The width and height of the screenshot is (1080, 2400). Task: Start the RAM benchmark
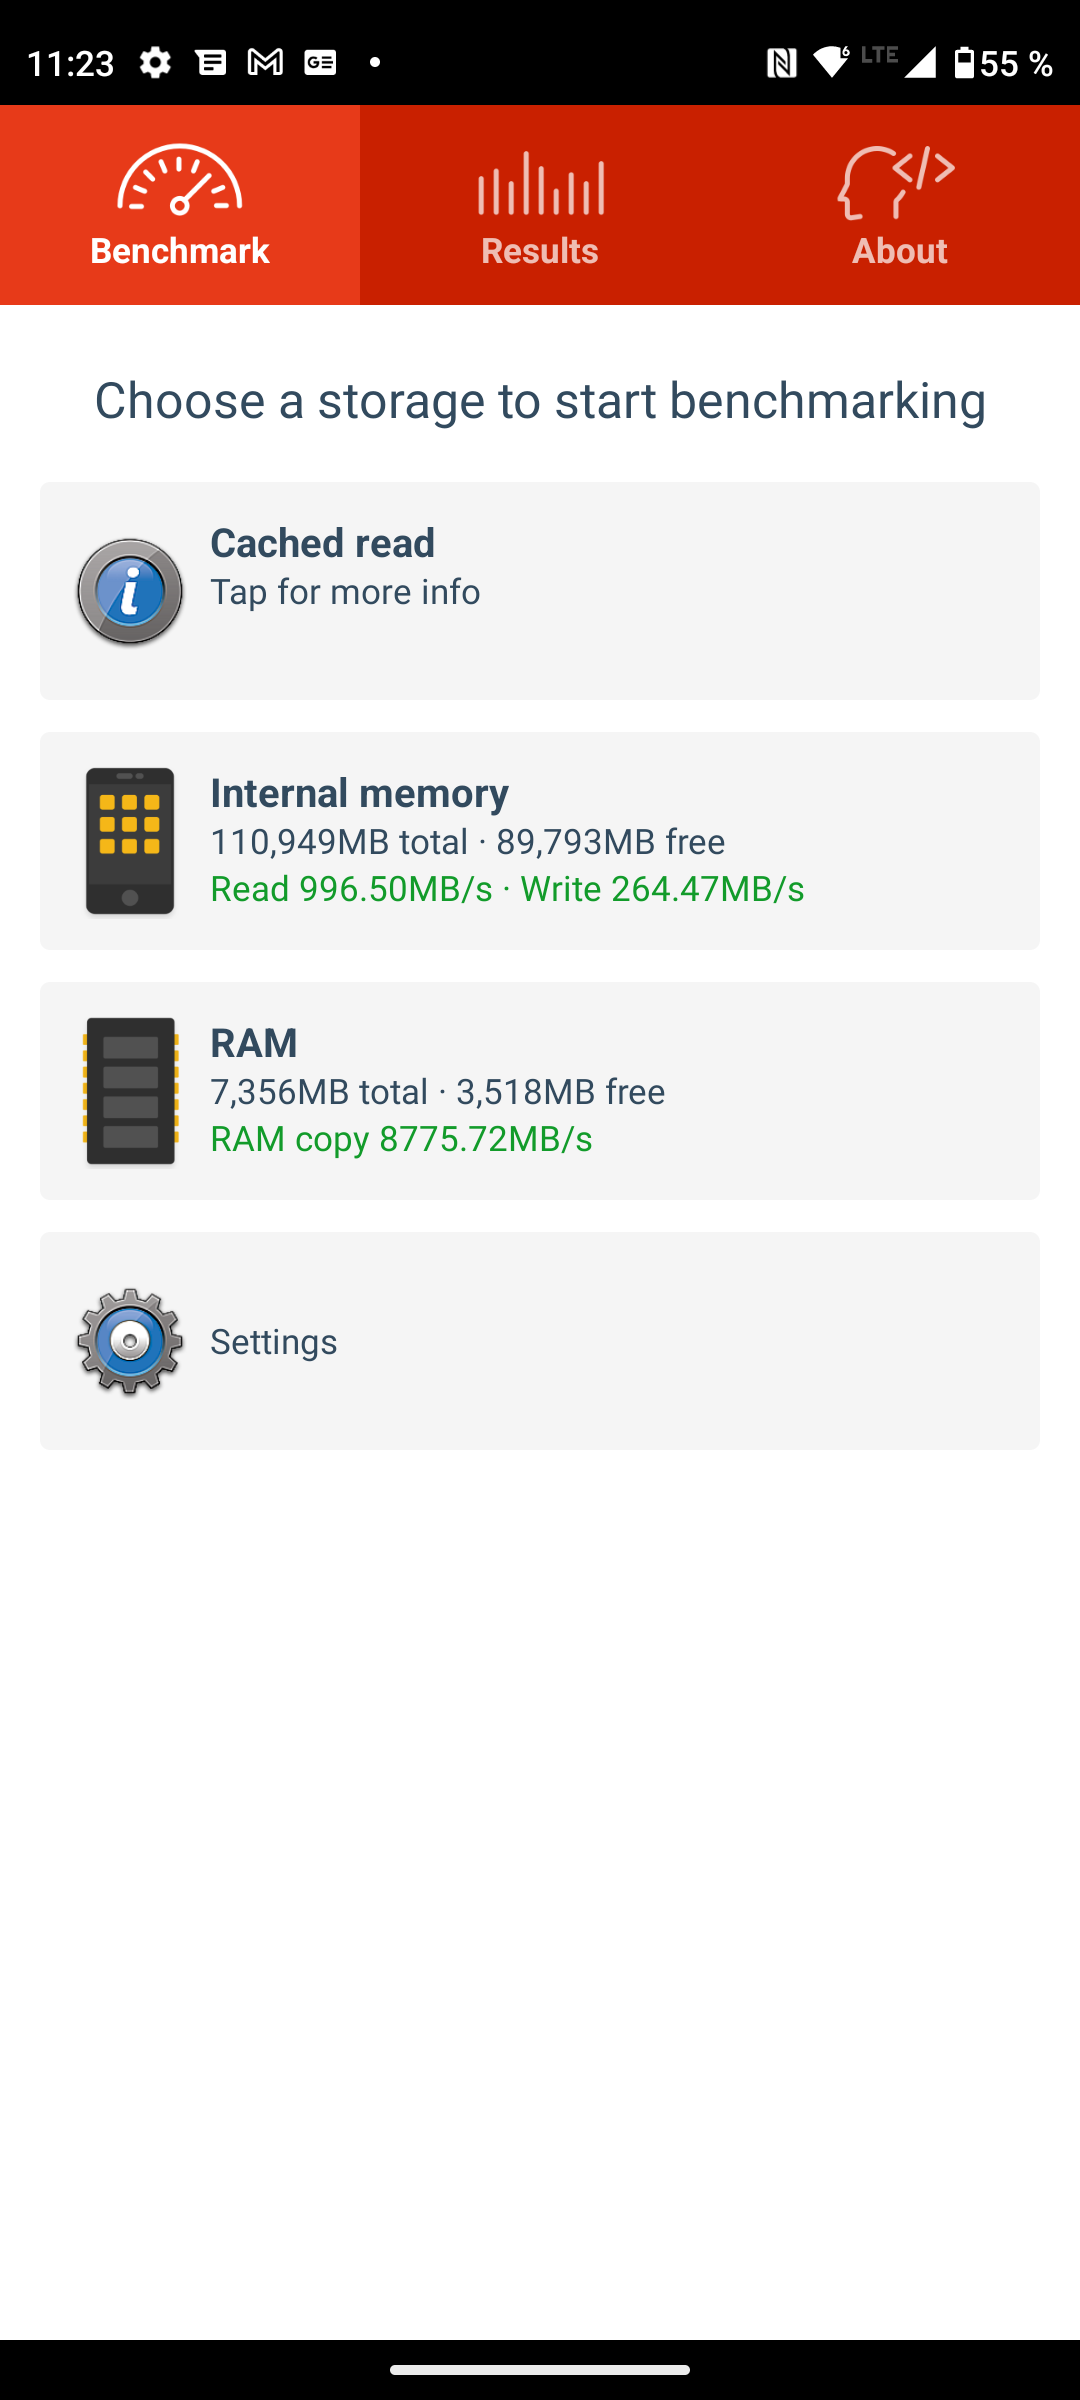tap(540, 1091)
